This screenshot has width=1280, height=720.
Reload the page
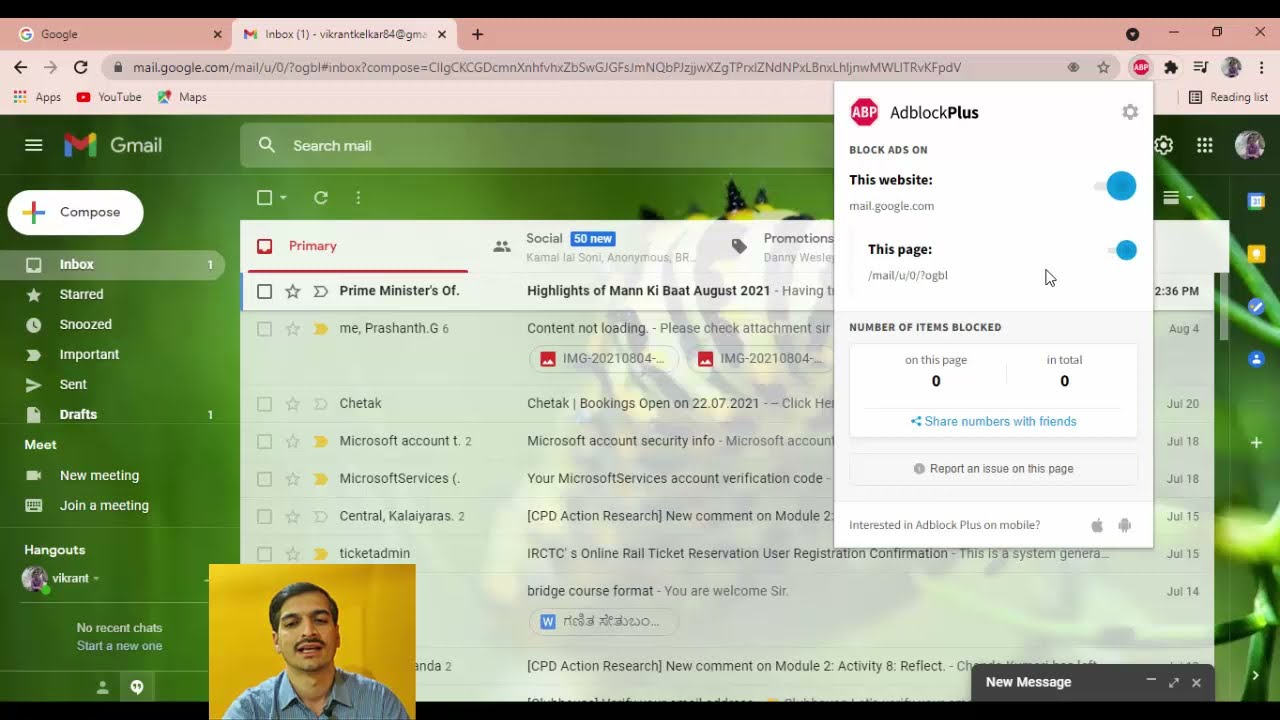tap(81, 67)
